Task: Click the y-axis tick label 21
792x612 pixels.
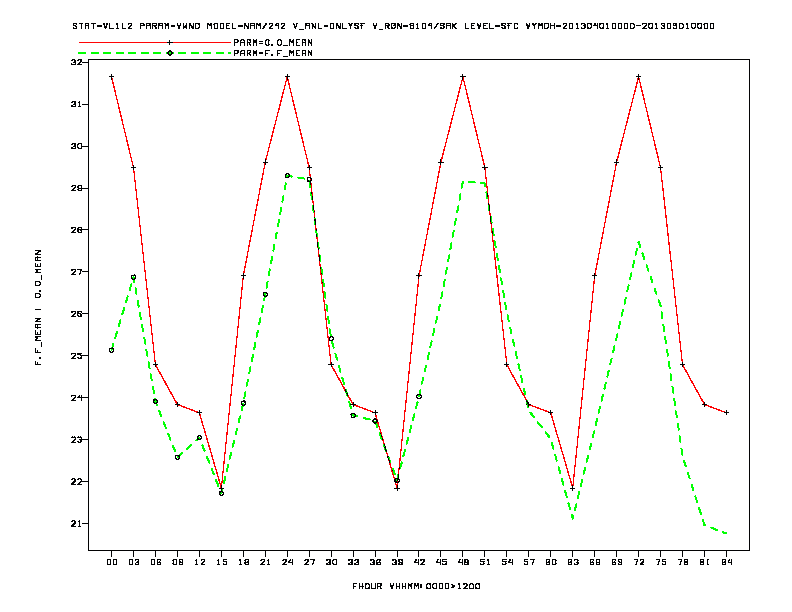Action: [76, 523]
